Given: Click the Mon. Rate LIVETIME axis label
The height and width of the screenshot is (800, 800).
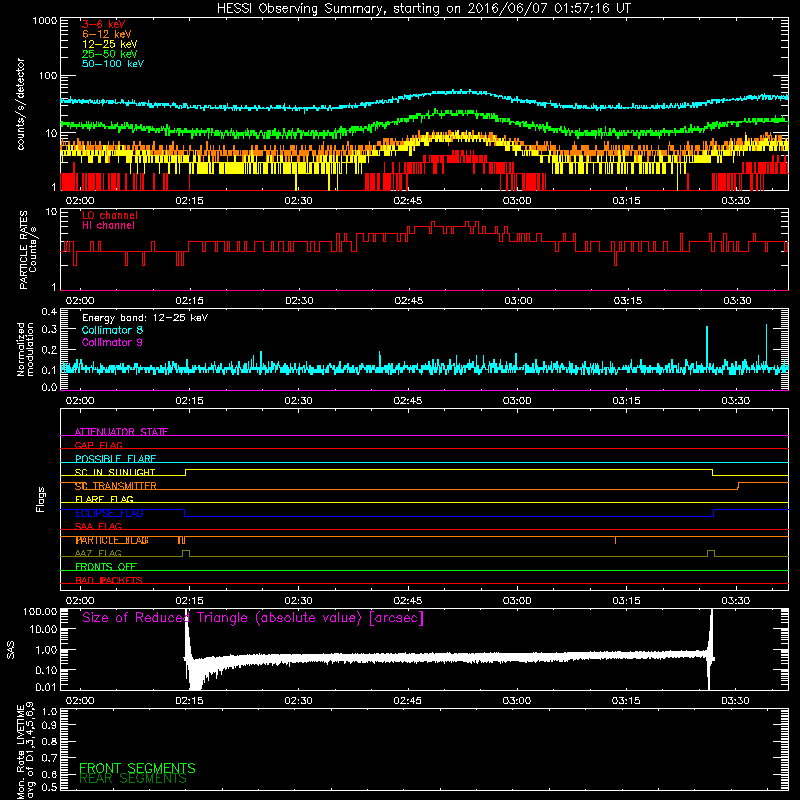Looking at the screenshot, I should [x=25, y=750].
